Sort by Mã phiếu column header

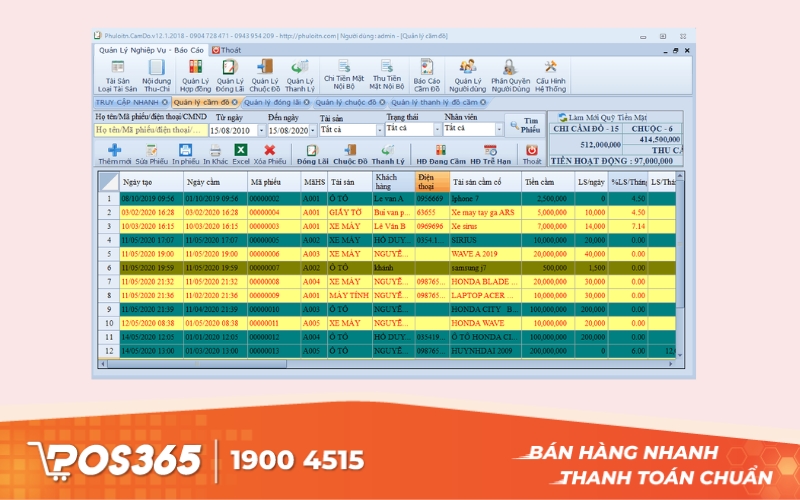point(274,182)
